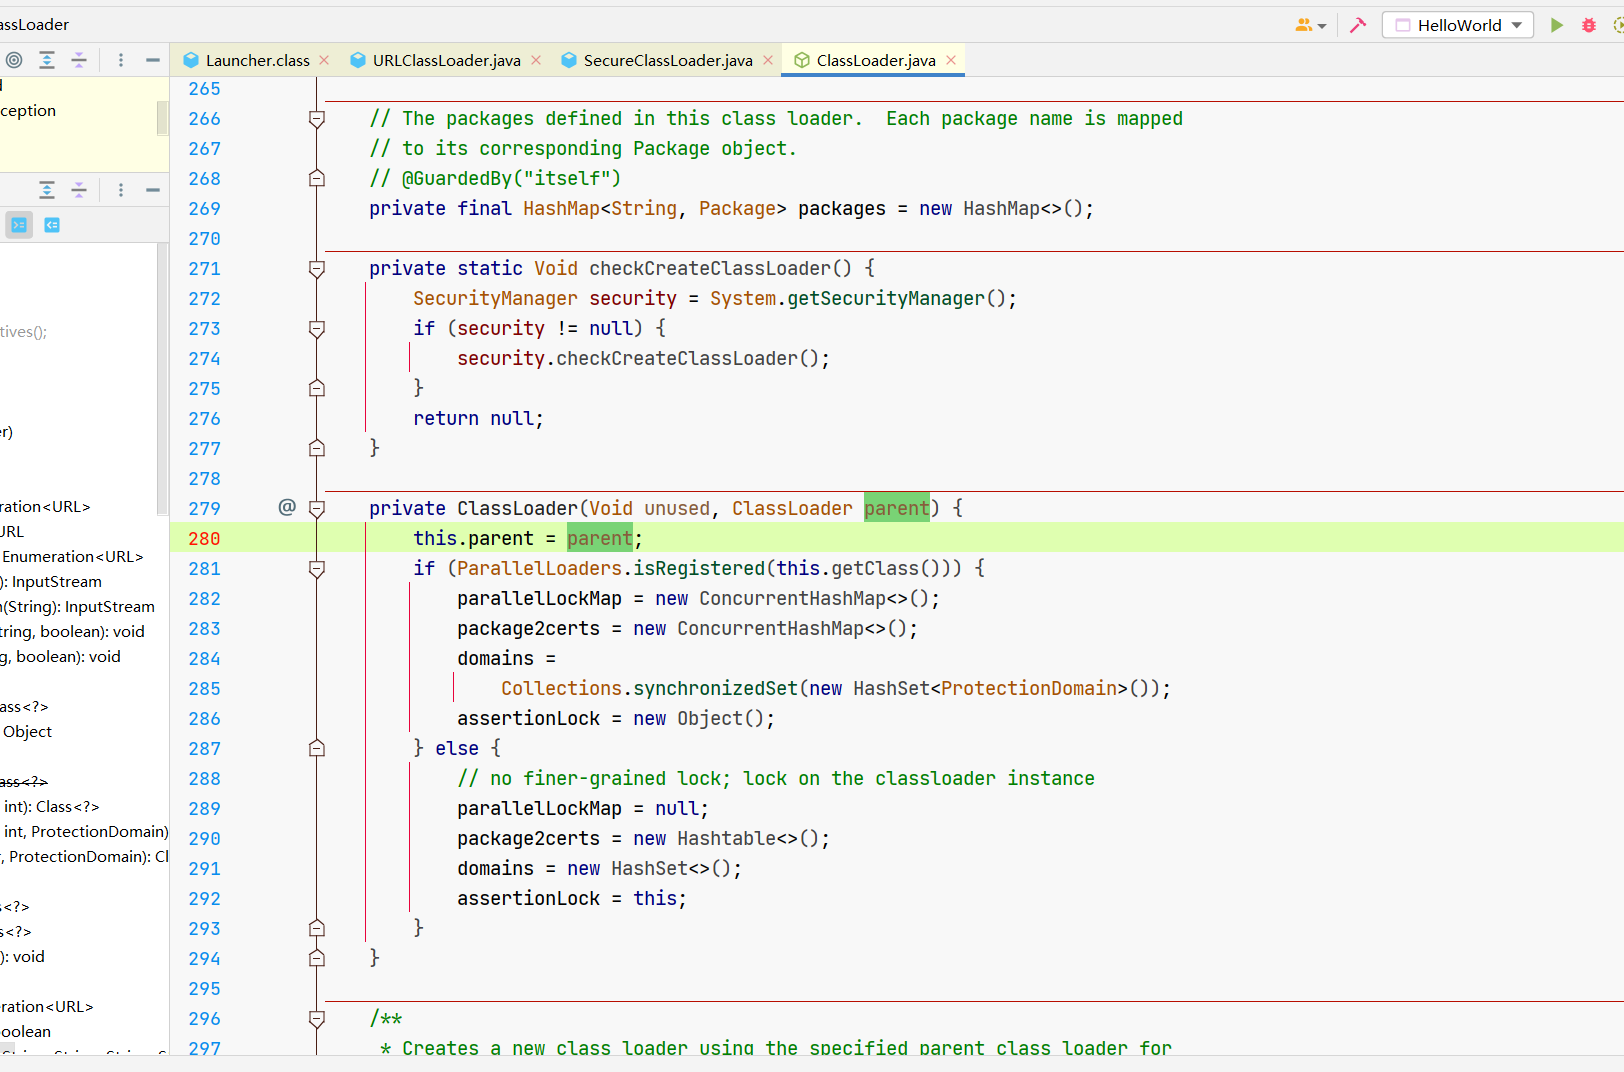Collapse the checkCreateClassLoader method at line 271
The image size is (1624, 1072).
point(317,268)
